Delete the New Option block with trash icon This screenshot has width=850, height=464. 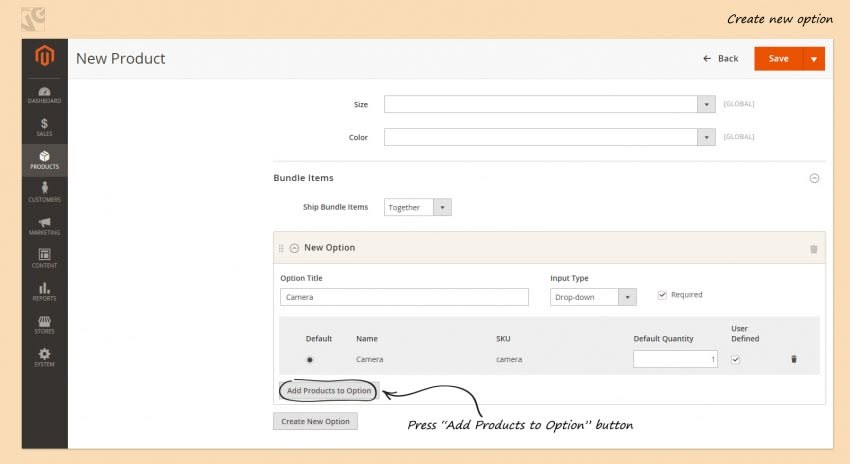[813, 249]
